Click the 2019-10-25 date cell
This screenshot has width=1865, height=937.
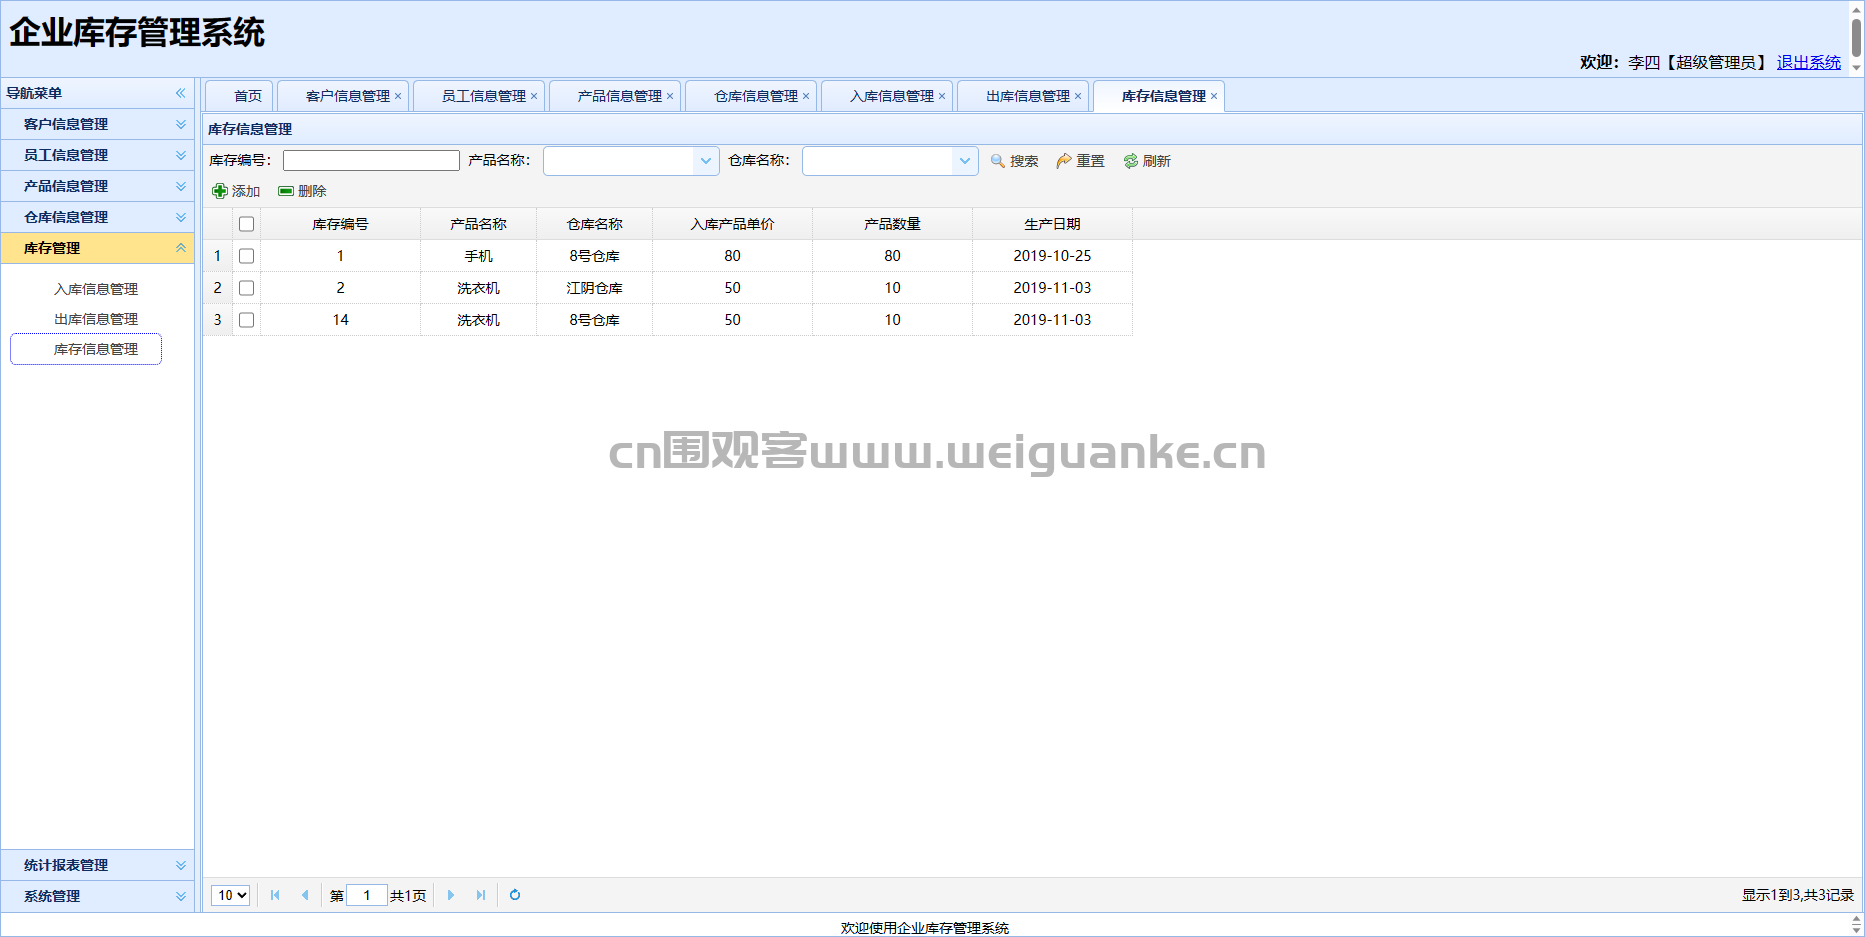[1052, 256]
